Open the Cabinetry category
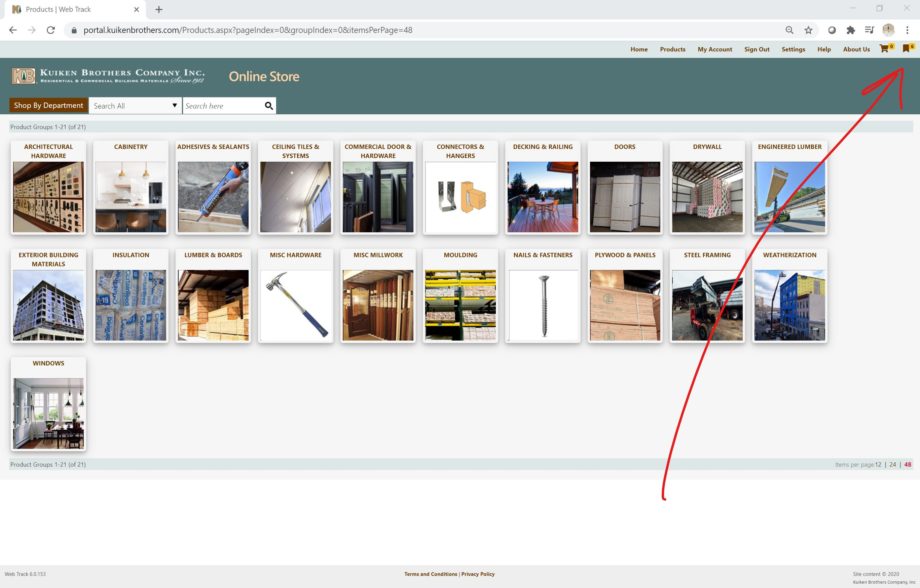 tap(131, 187)
